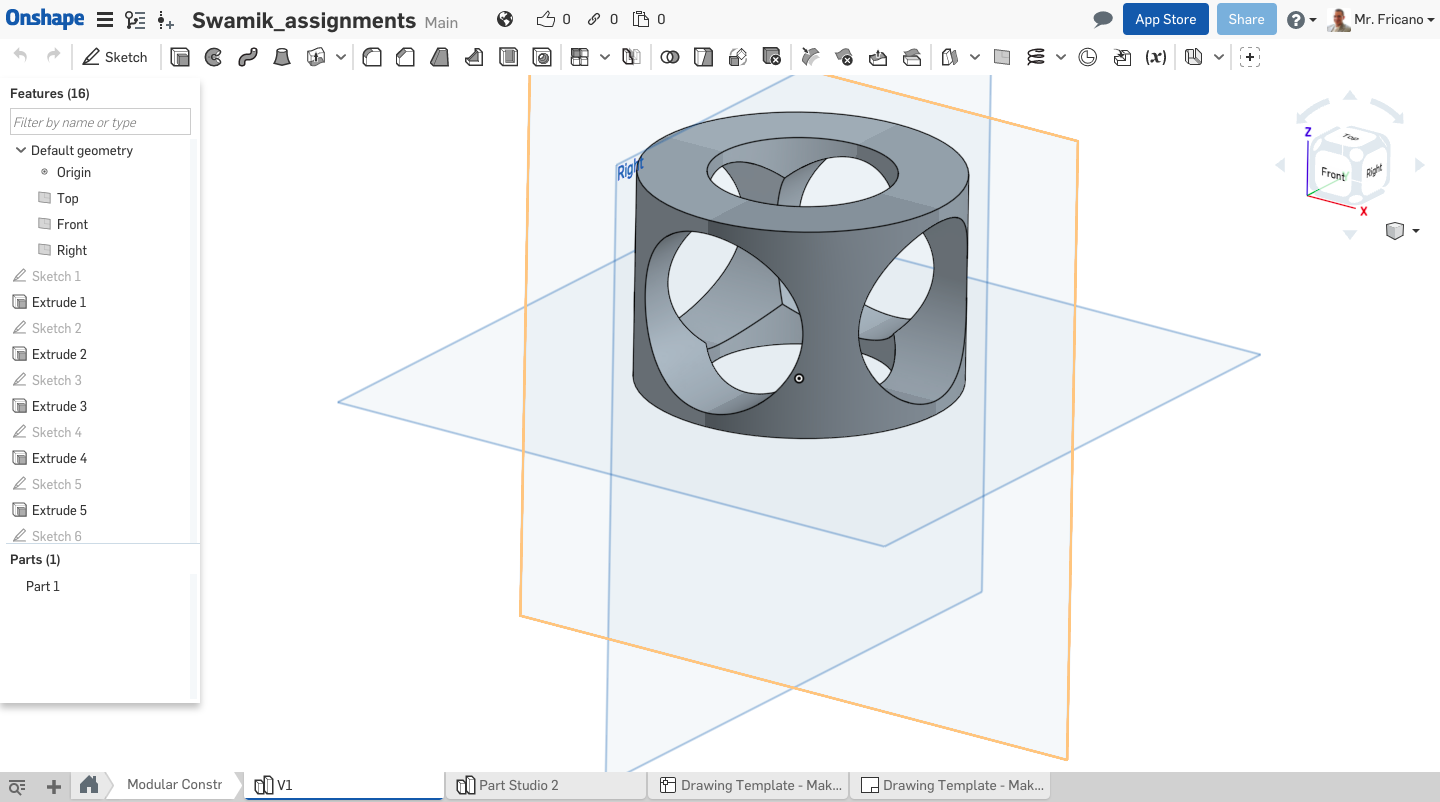Screen dimensions: 1440x802
Task: Open the Mr. Fricano account menu
Action: click(1382, 20)
